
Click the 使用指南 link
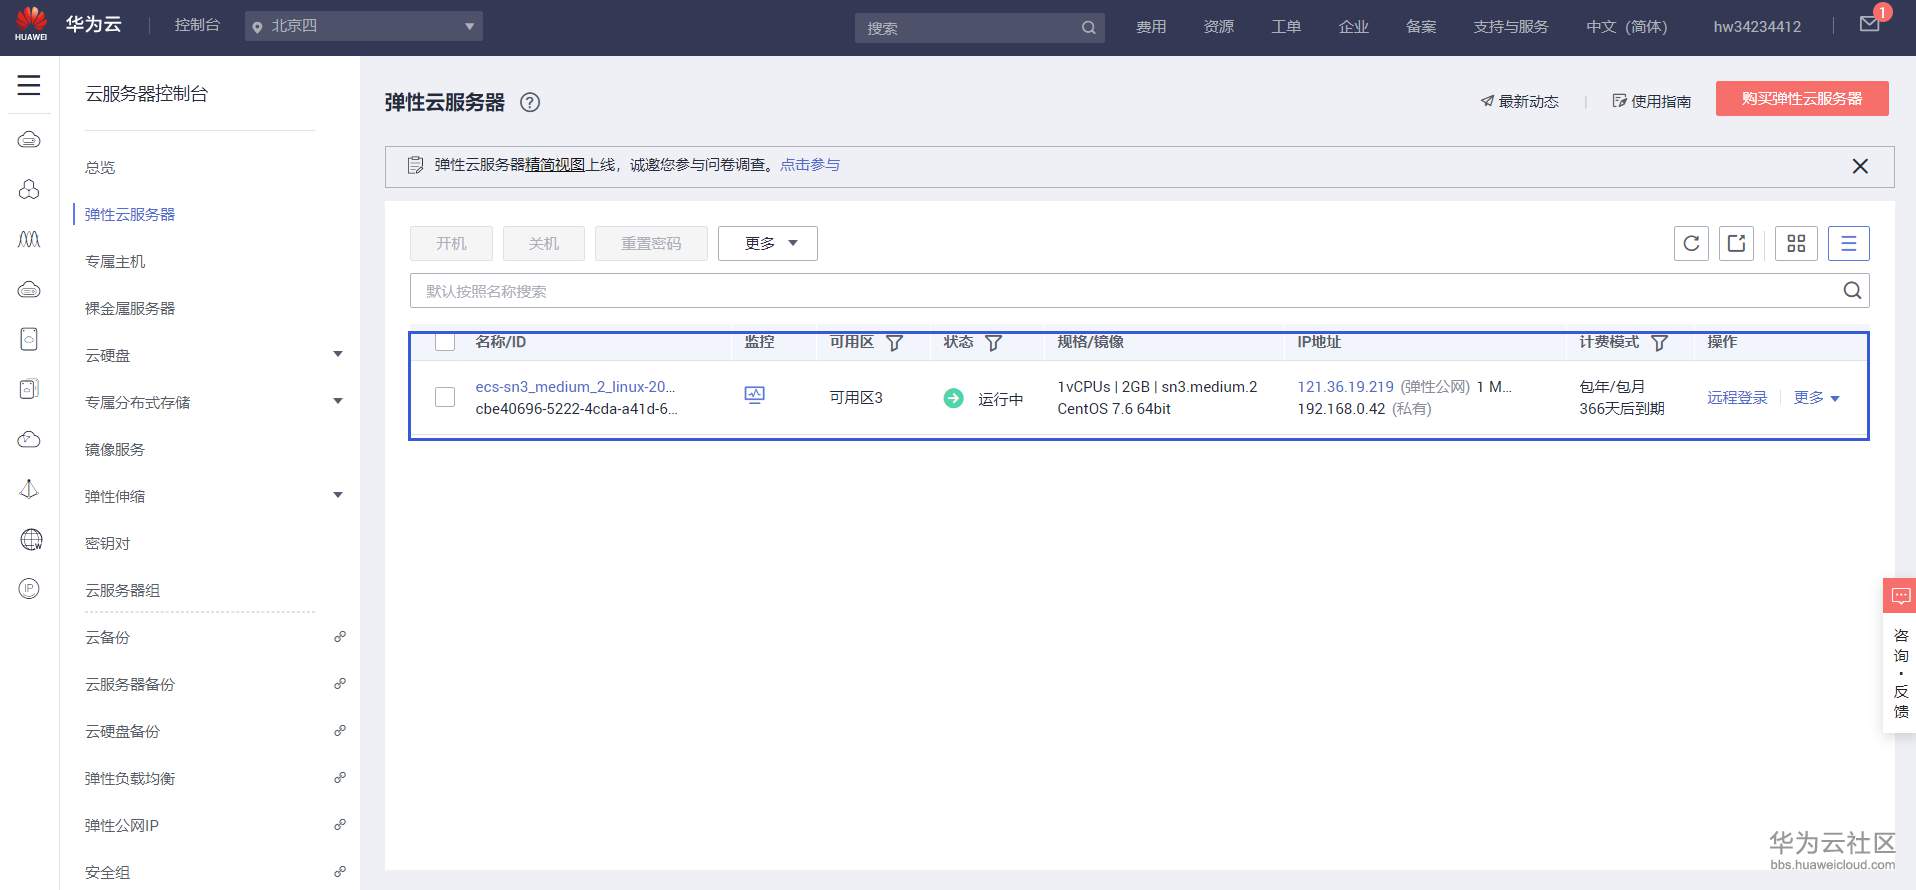1651,101
